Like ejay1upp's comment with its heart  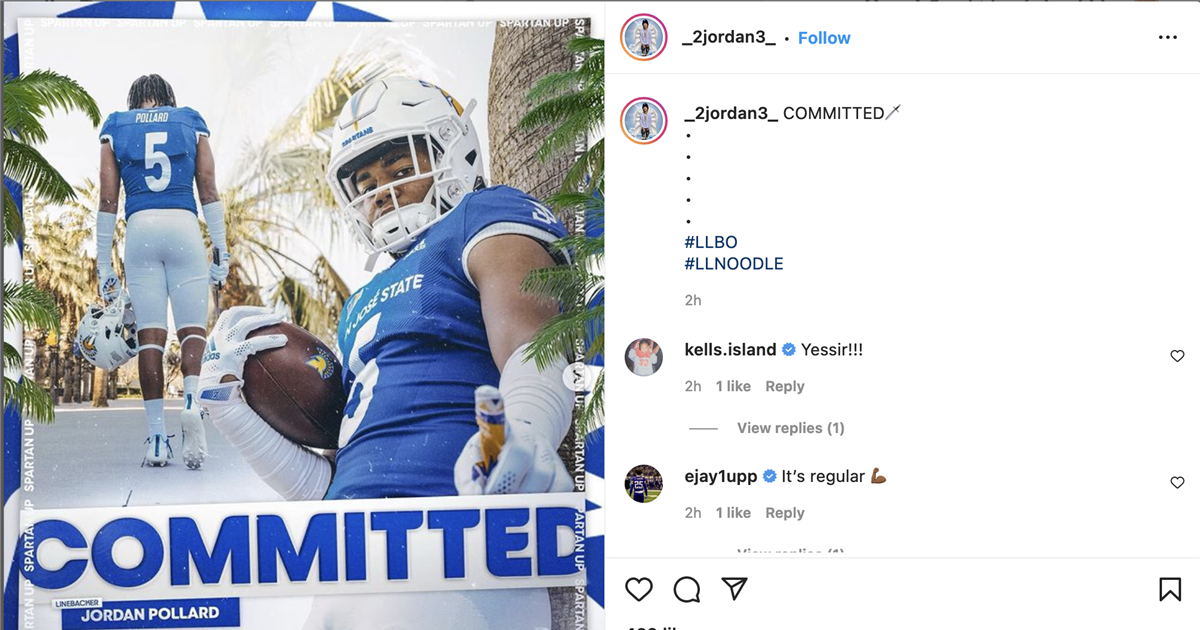click(x=1177, y=483)
